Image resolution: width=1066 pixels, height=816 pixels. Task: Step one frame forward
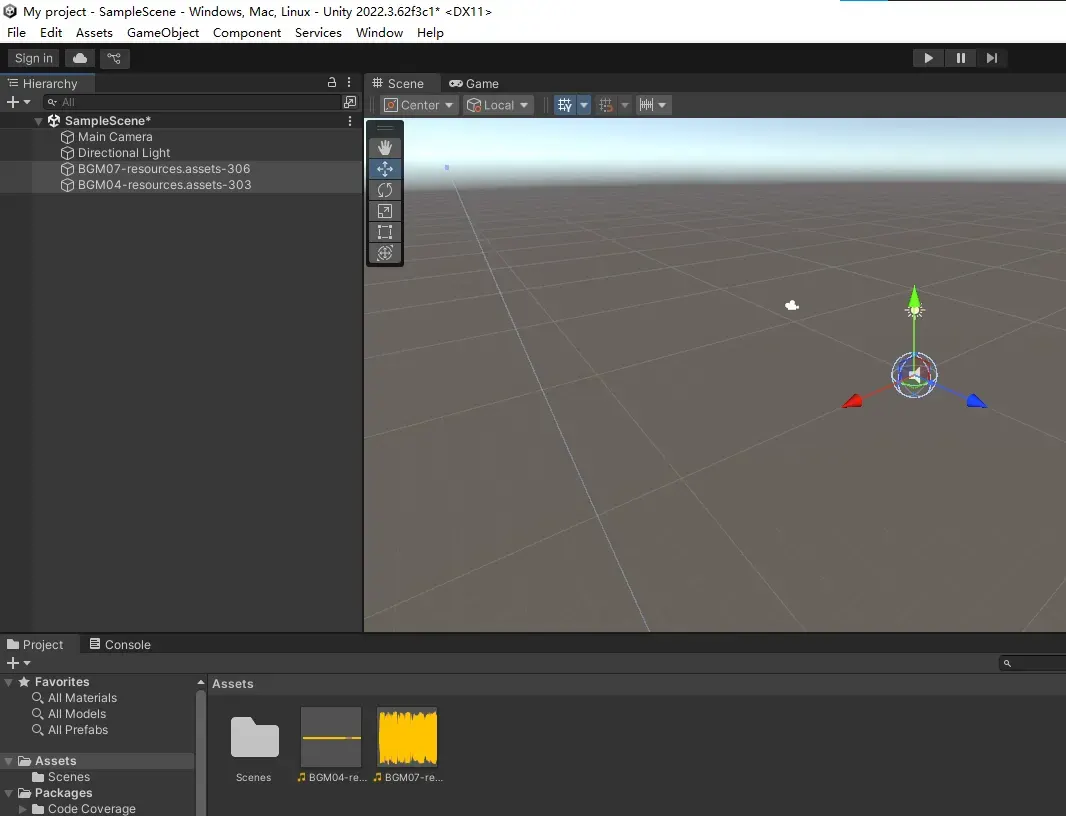992,58
